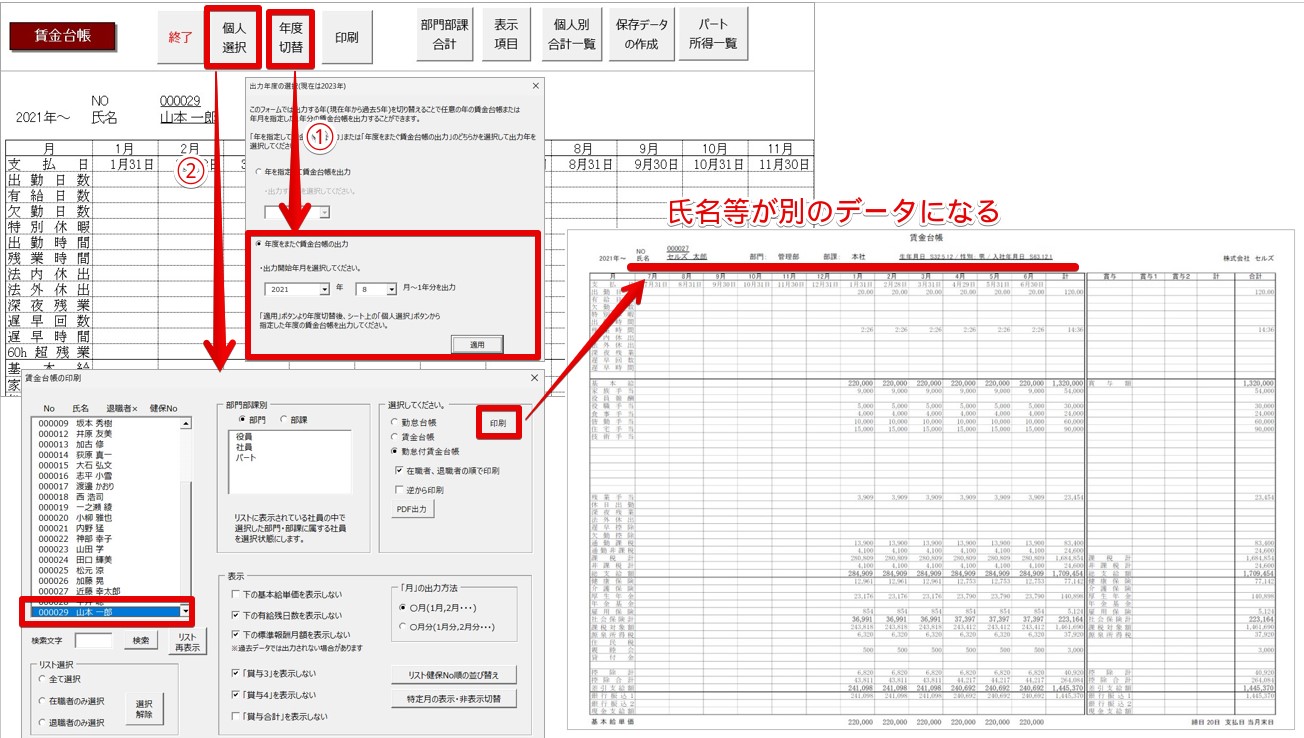Select employee 000020 小柳 雅也

pos(107,519)
